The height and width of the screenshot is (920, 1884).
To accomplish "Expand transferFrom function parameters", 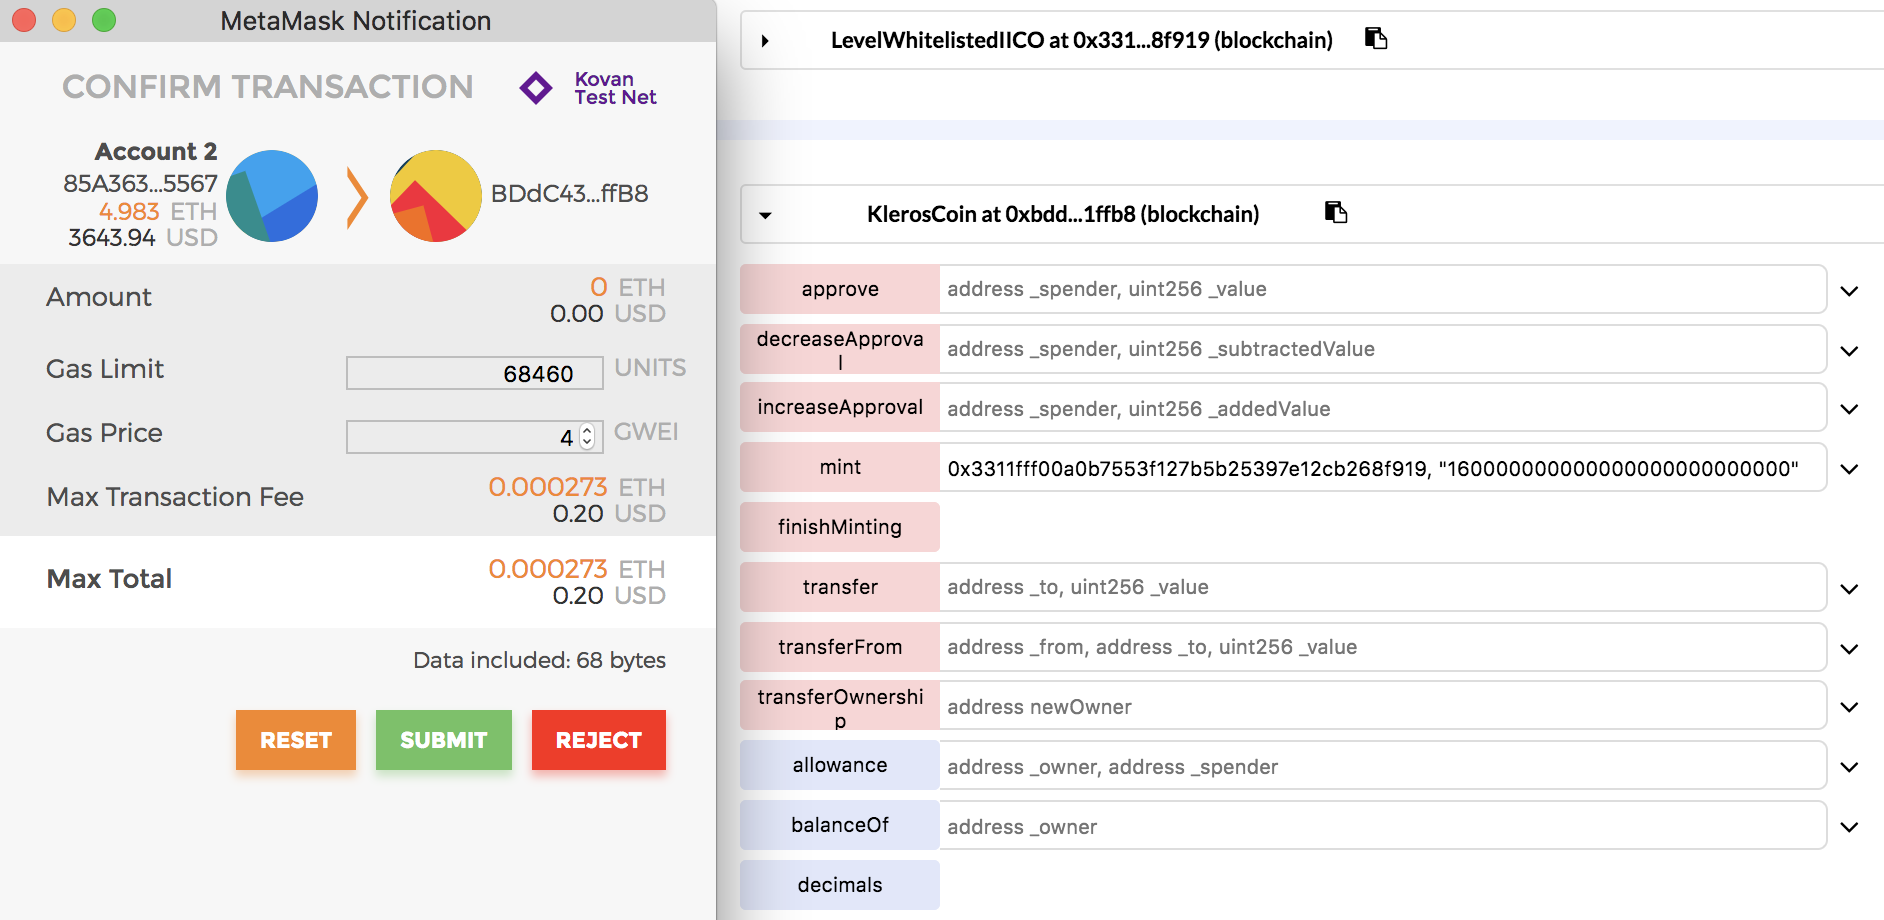I will click(1850, 649).
